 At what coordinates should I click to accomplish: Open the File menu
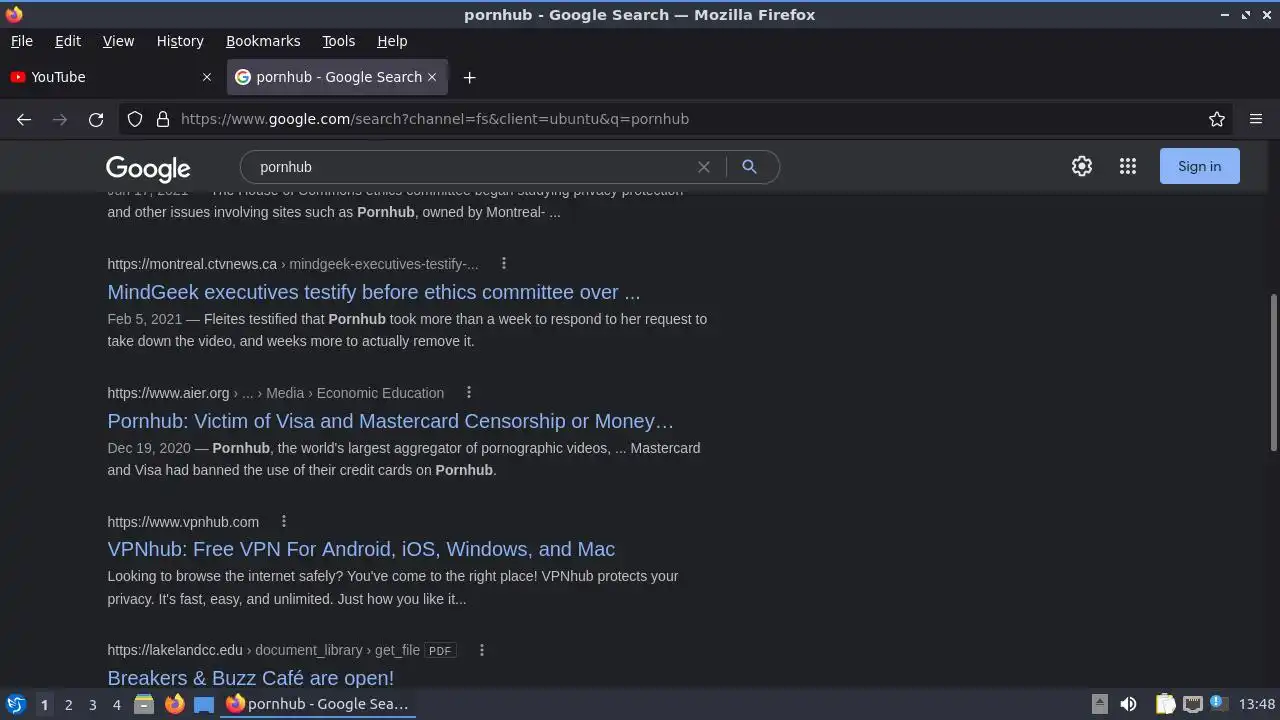click(x=21, y=41)
